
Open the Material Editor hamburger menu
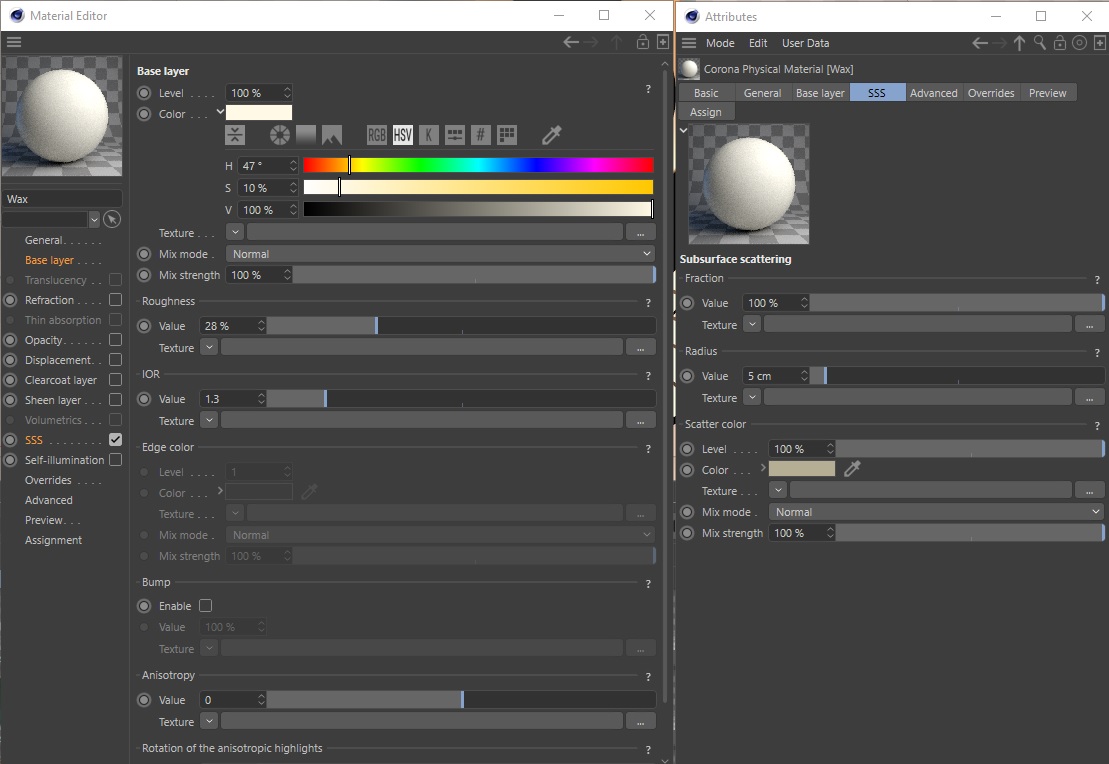14,42
